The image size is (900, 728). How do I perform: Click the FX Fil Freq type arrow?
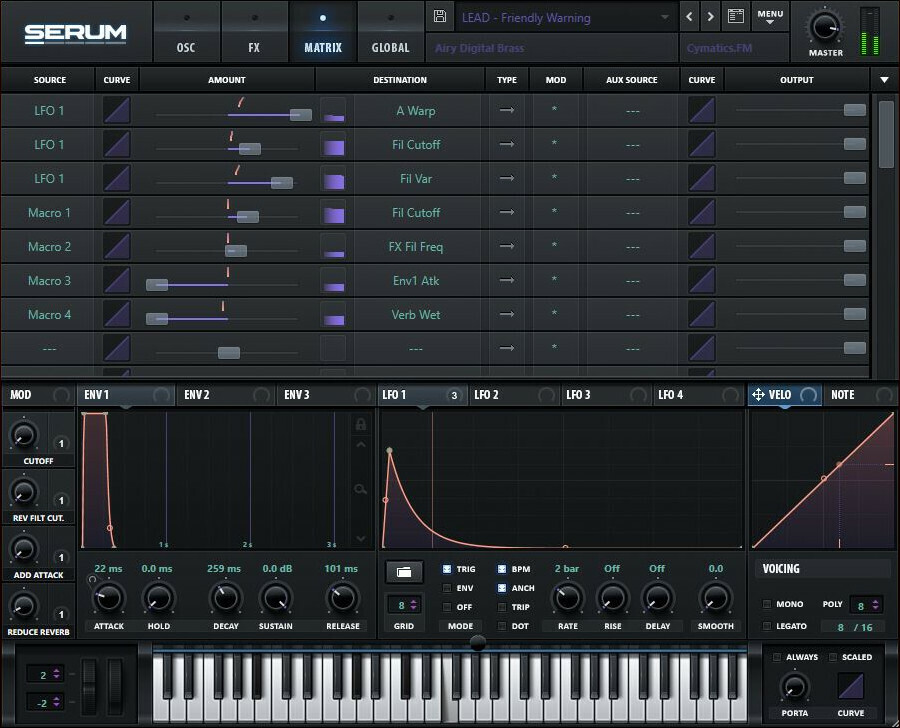(507, 246)
